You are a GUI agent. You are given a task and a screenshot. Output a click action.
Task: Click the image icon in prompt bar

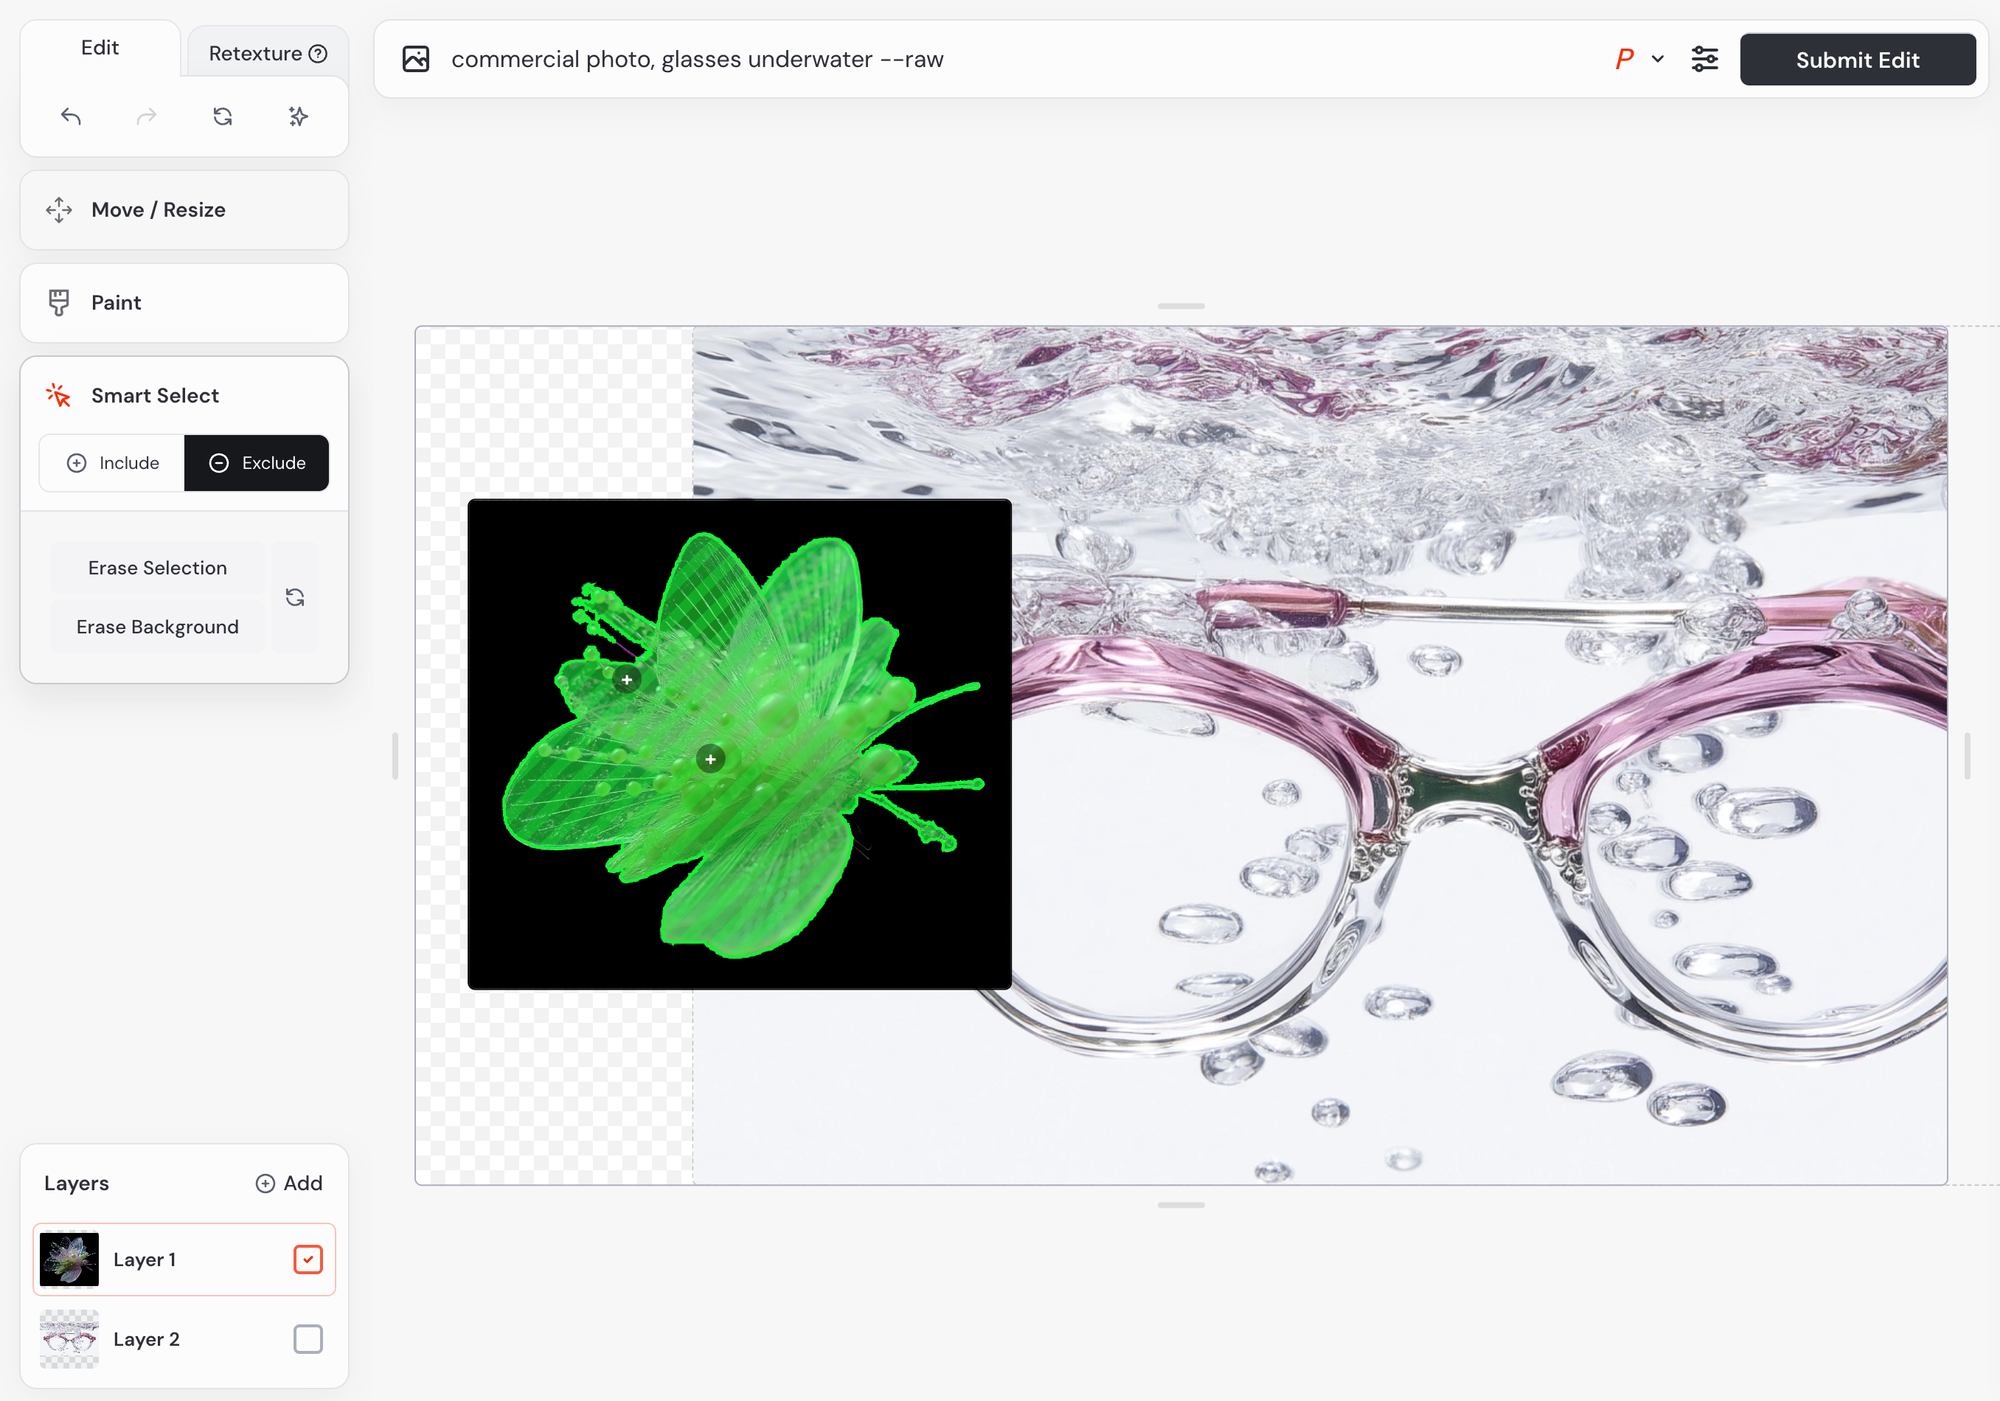click(416, 59)
